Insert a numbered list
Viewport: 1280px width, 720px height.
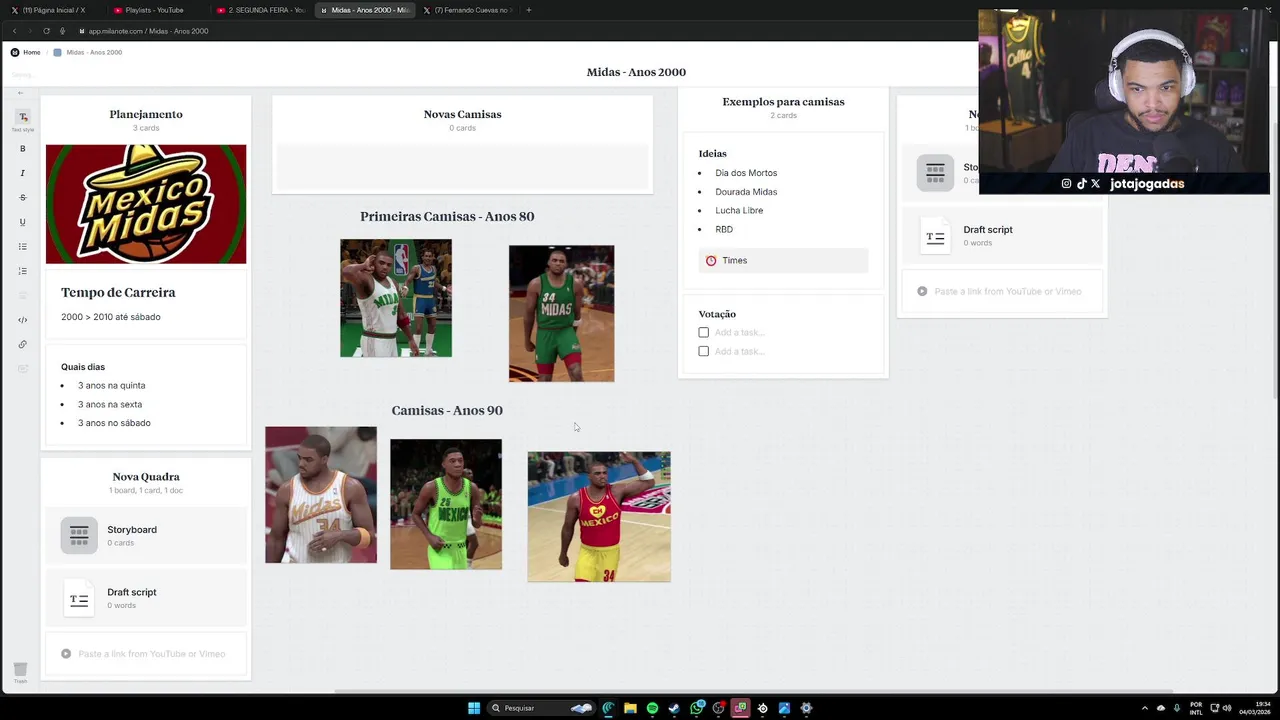23,271
